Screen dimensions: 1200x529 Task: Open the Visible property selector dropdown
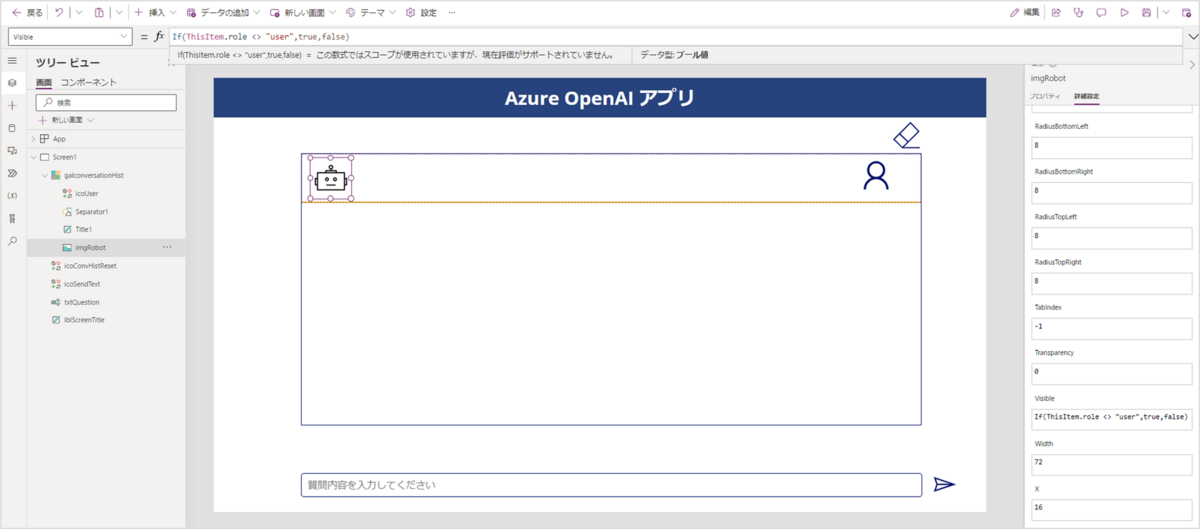tap(69, 36)
